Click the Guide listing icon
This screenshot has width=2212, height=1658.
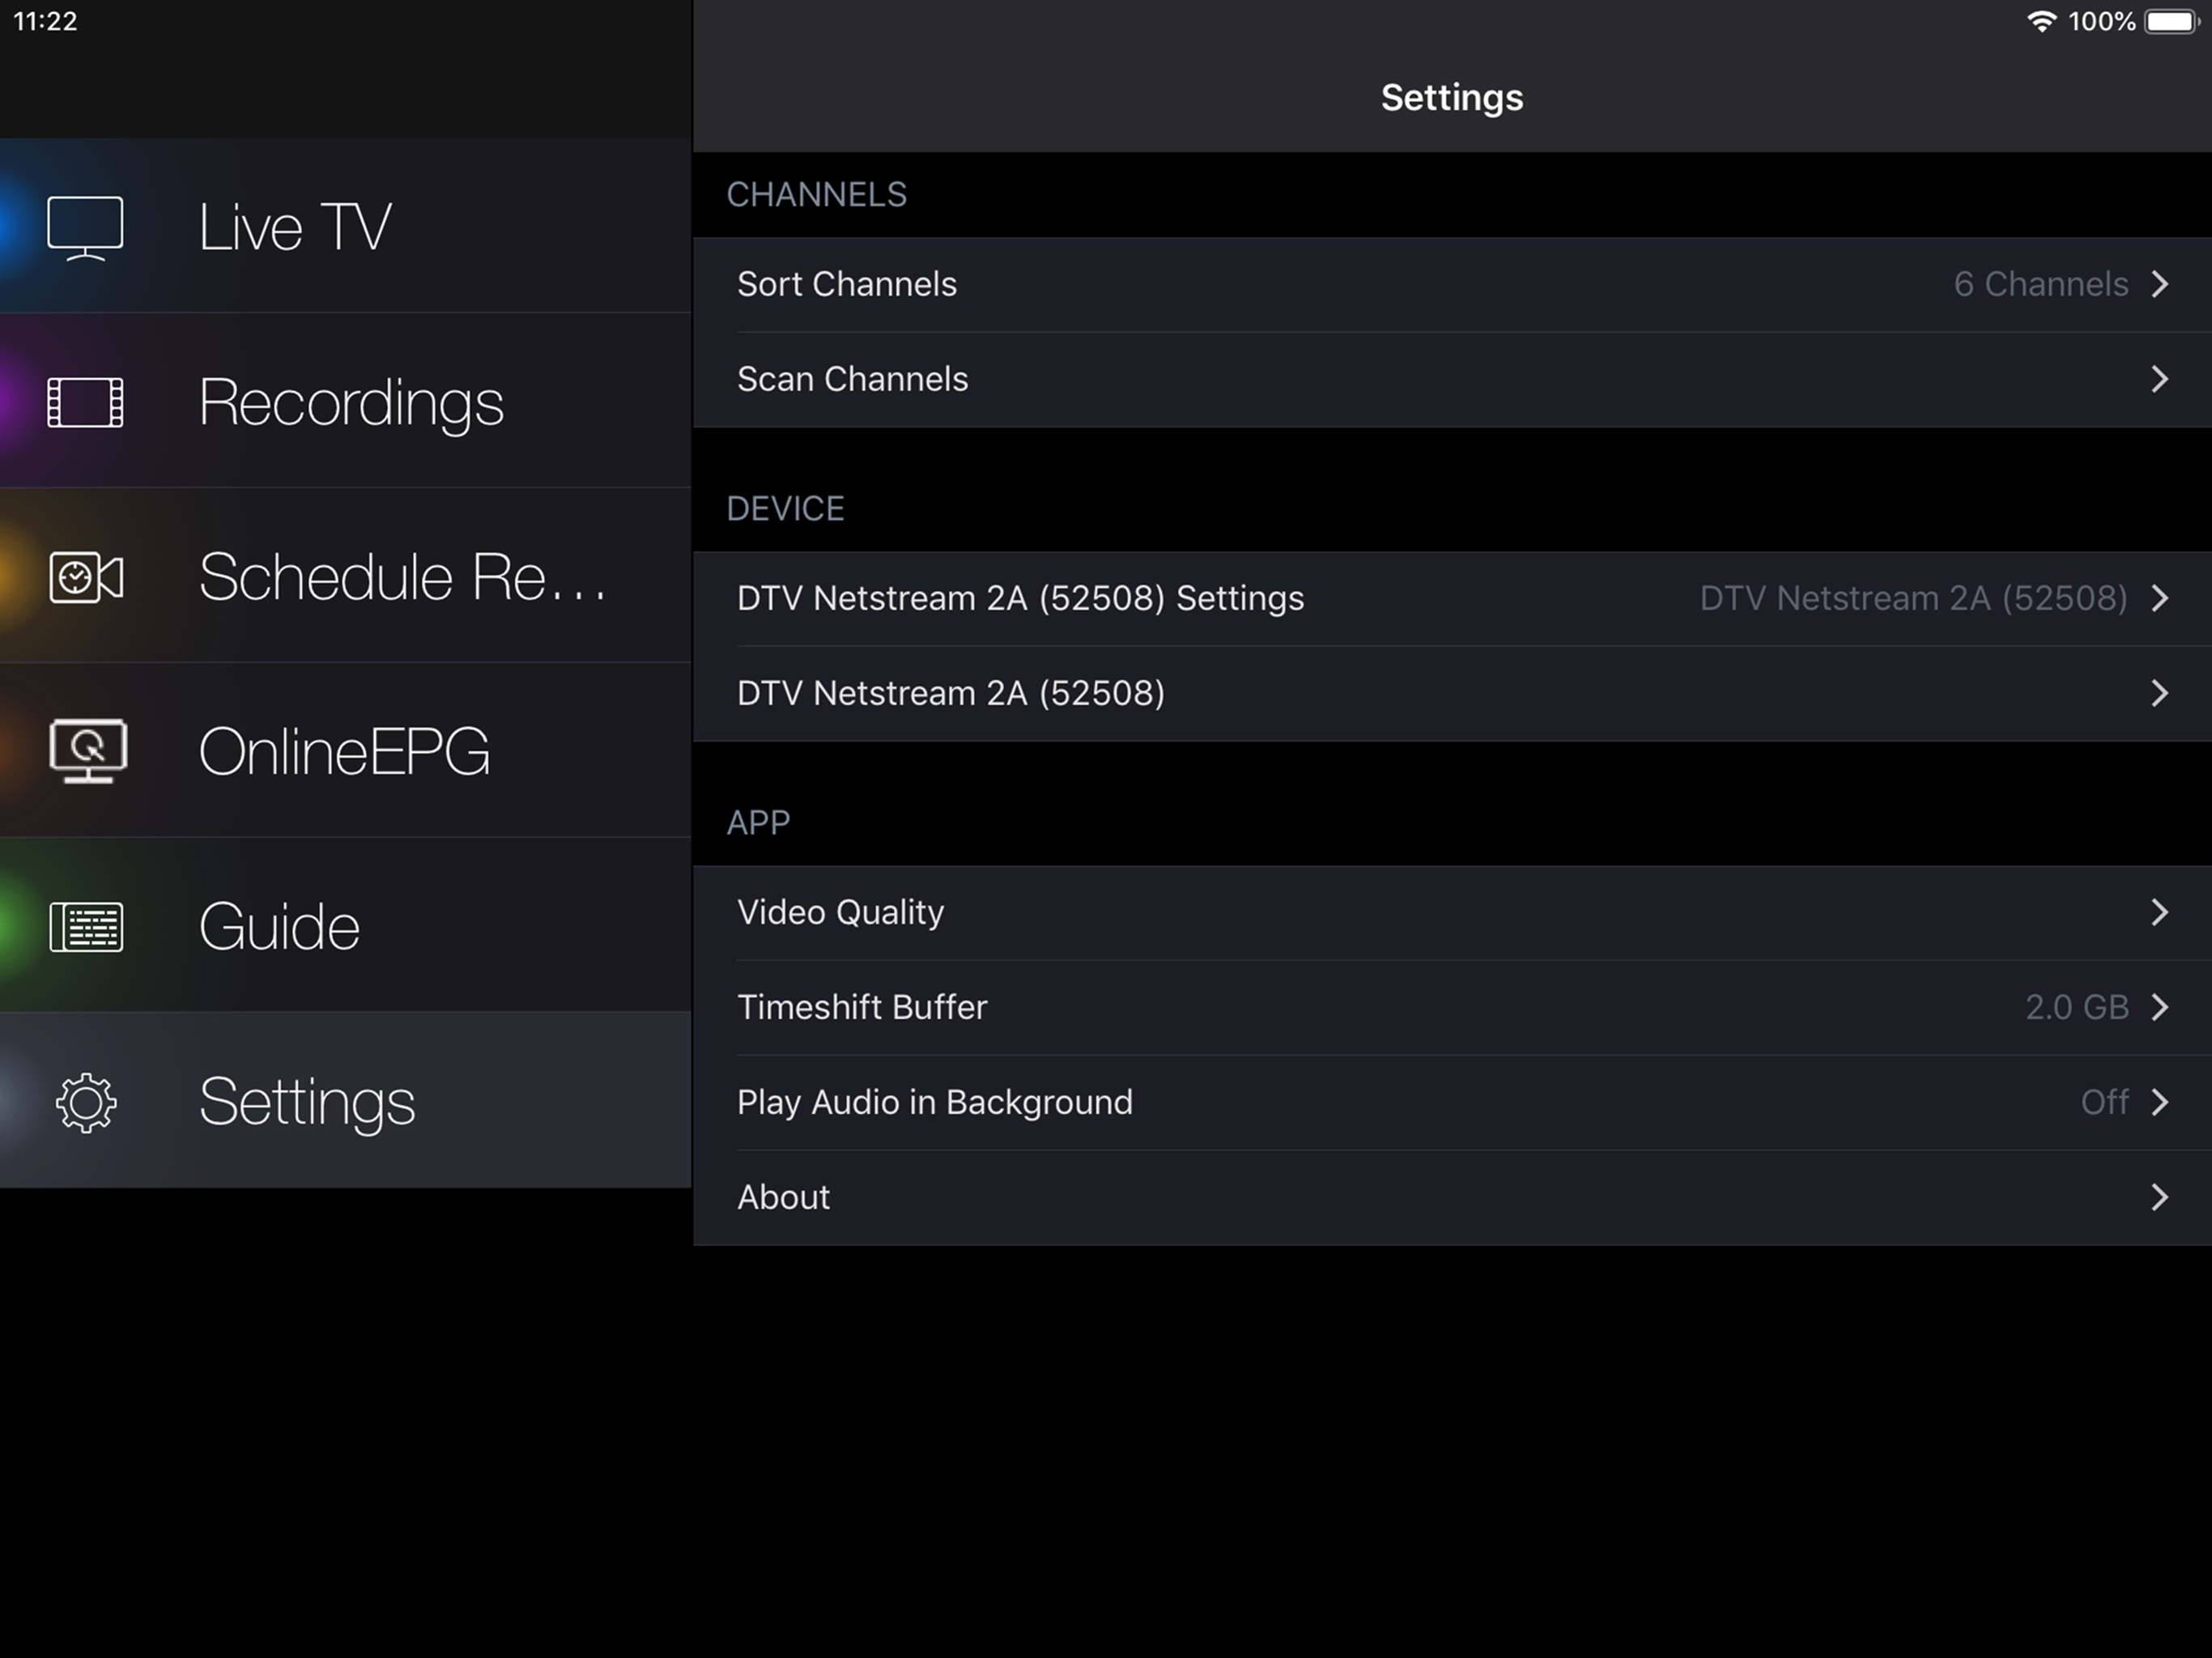click(x=86, y=927)
